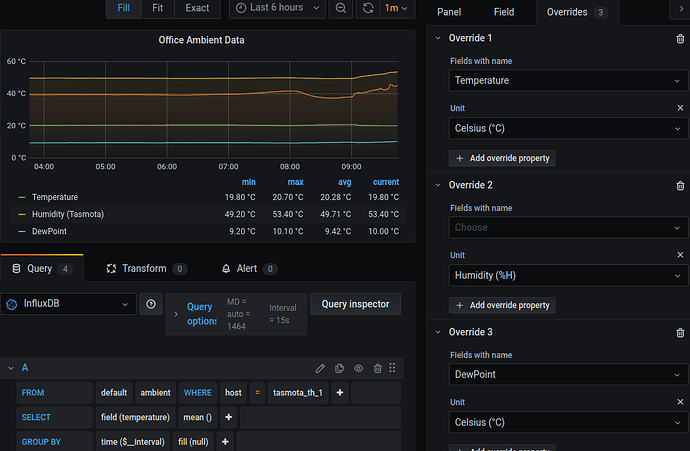Viewport: 690px width, 451px height.
Task: Remove Unit property from Override 3
Action: pos(680,402)
